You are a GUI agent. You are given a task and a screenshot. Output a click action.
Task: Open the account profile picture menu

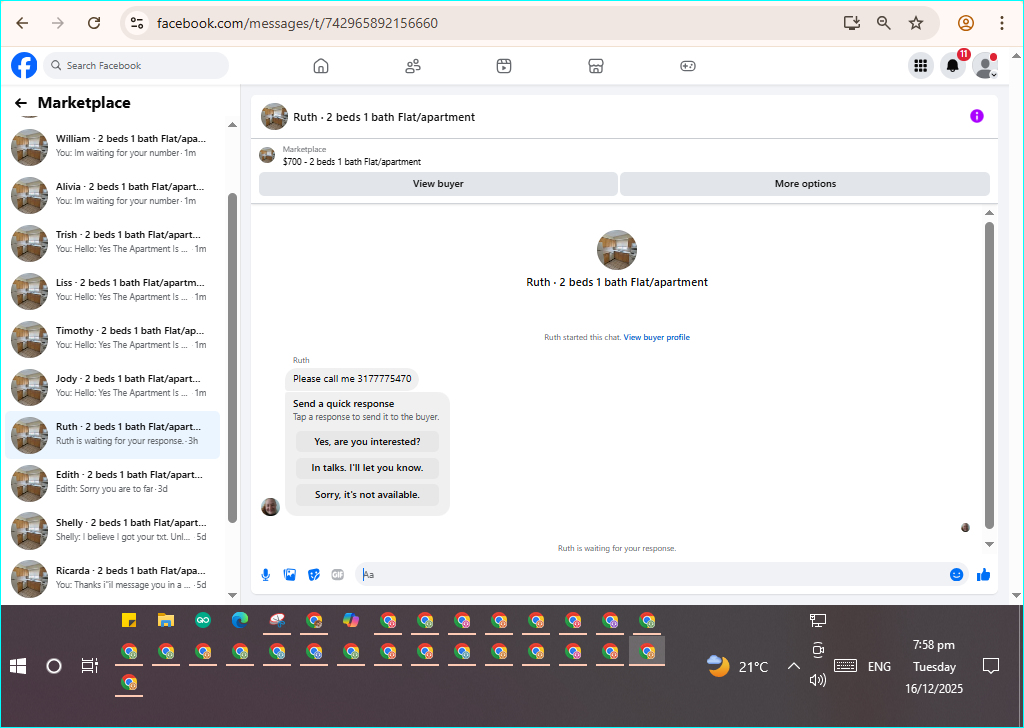985,65
